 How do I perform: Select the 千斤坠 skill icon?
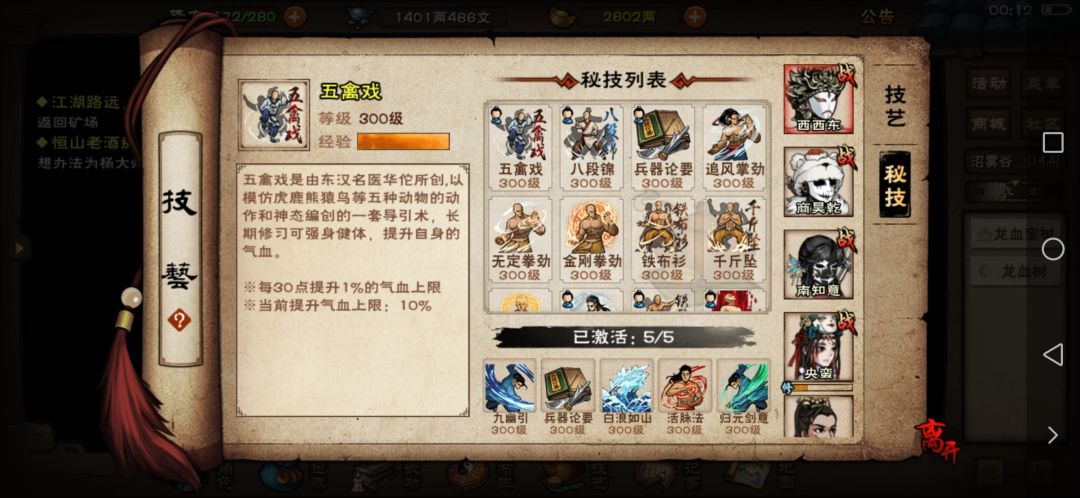734,240
